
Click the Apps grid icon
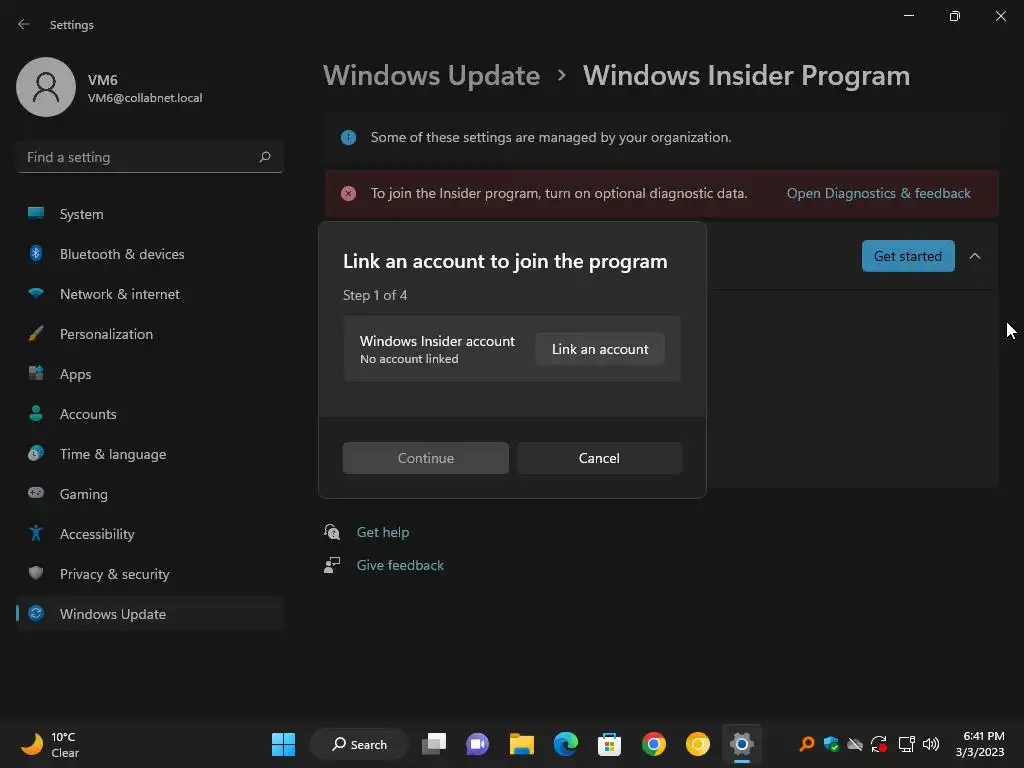tap(36, 373)
